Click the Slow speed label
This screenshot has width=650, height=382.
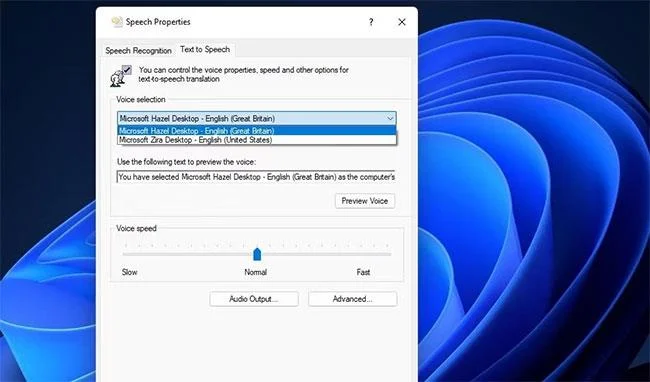[129, 272]
